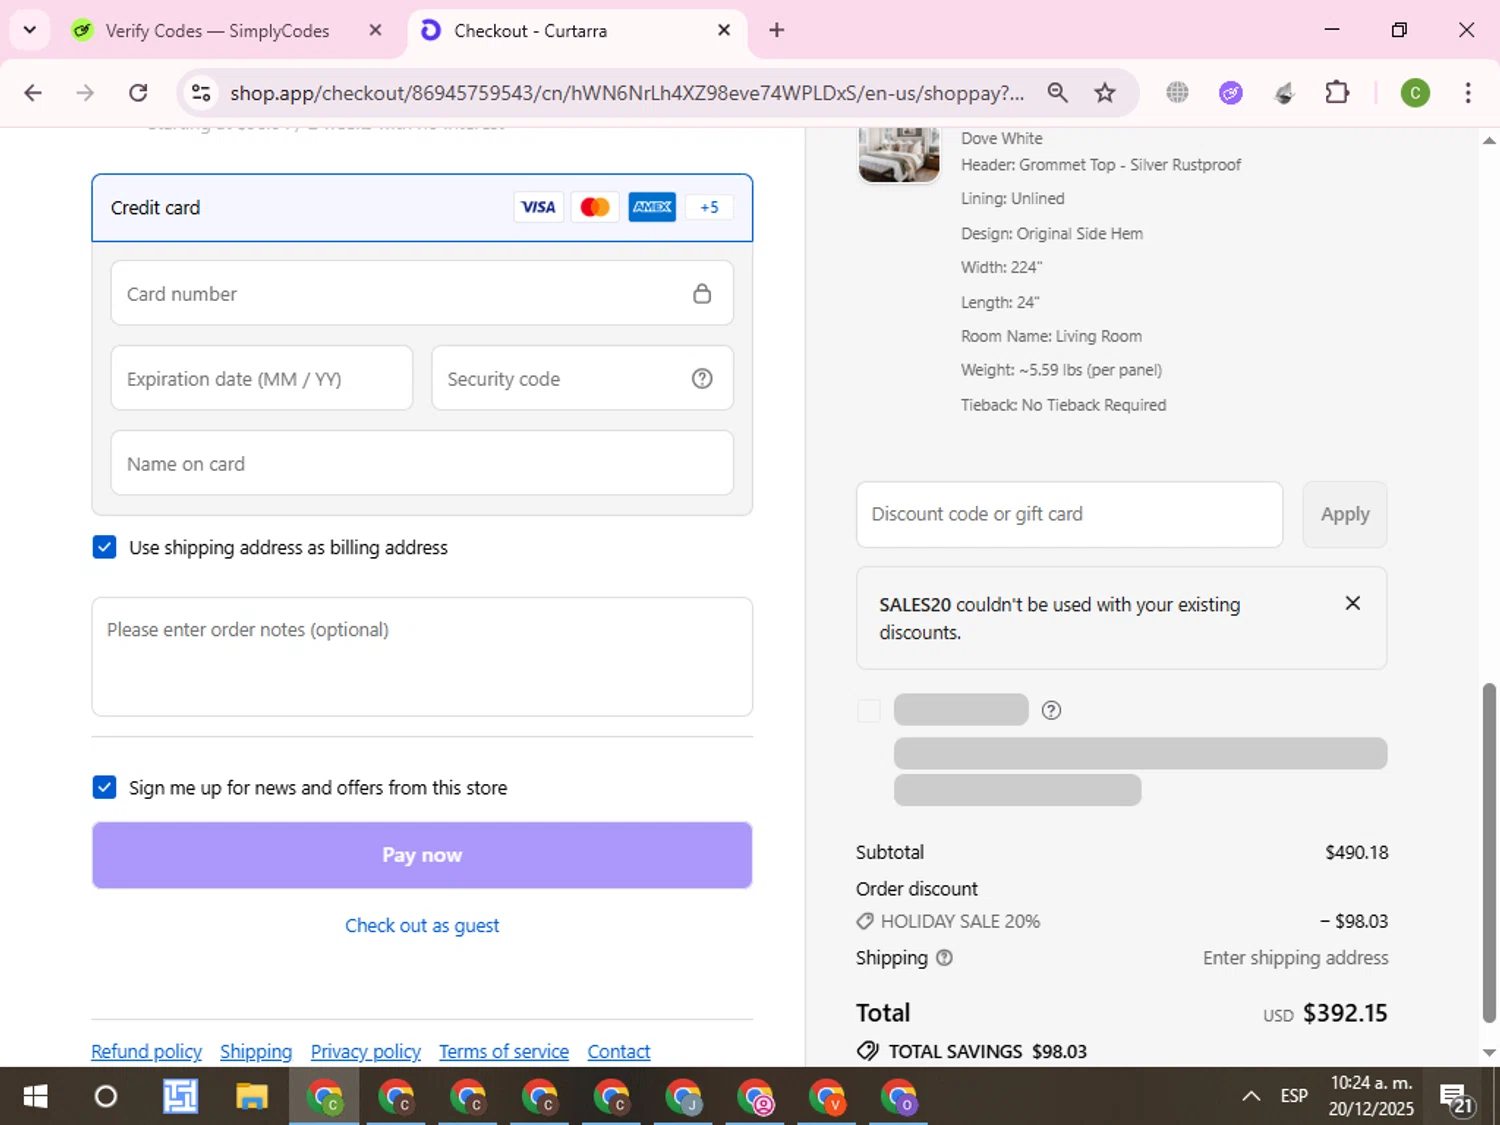Image resolution: width=1500 pixels, height=1125 pixels.
Task: Open the tab search dropdown arrow
Action: (x=30, y=30)
